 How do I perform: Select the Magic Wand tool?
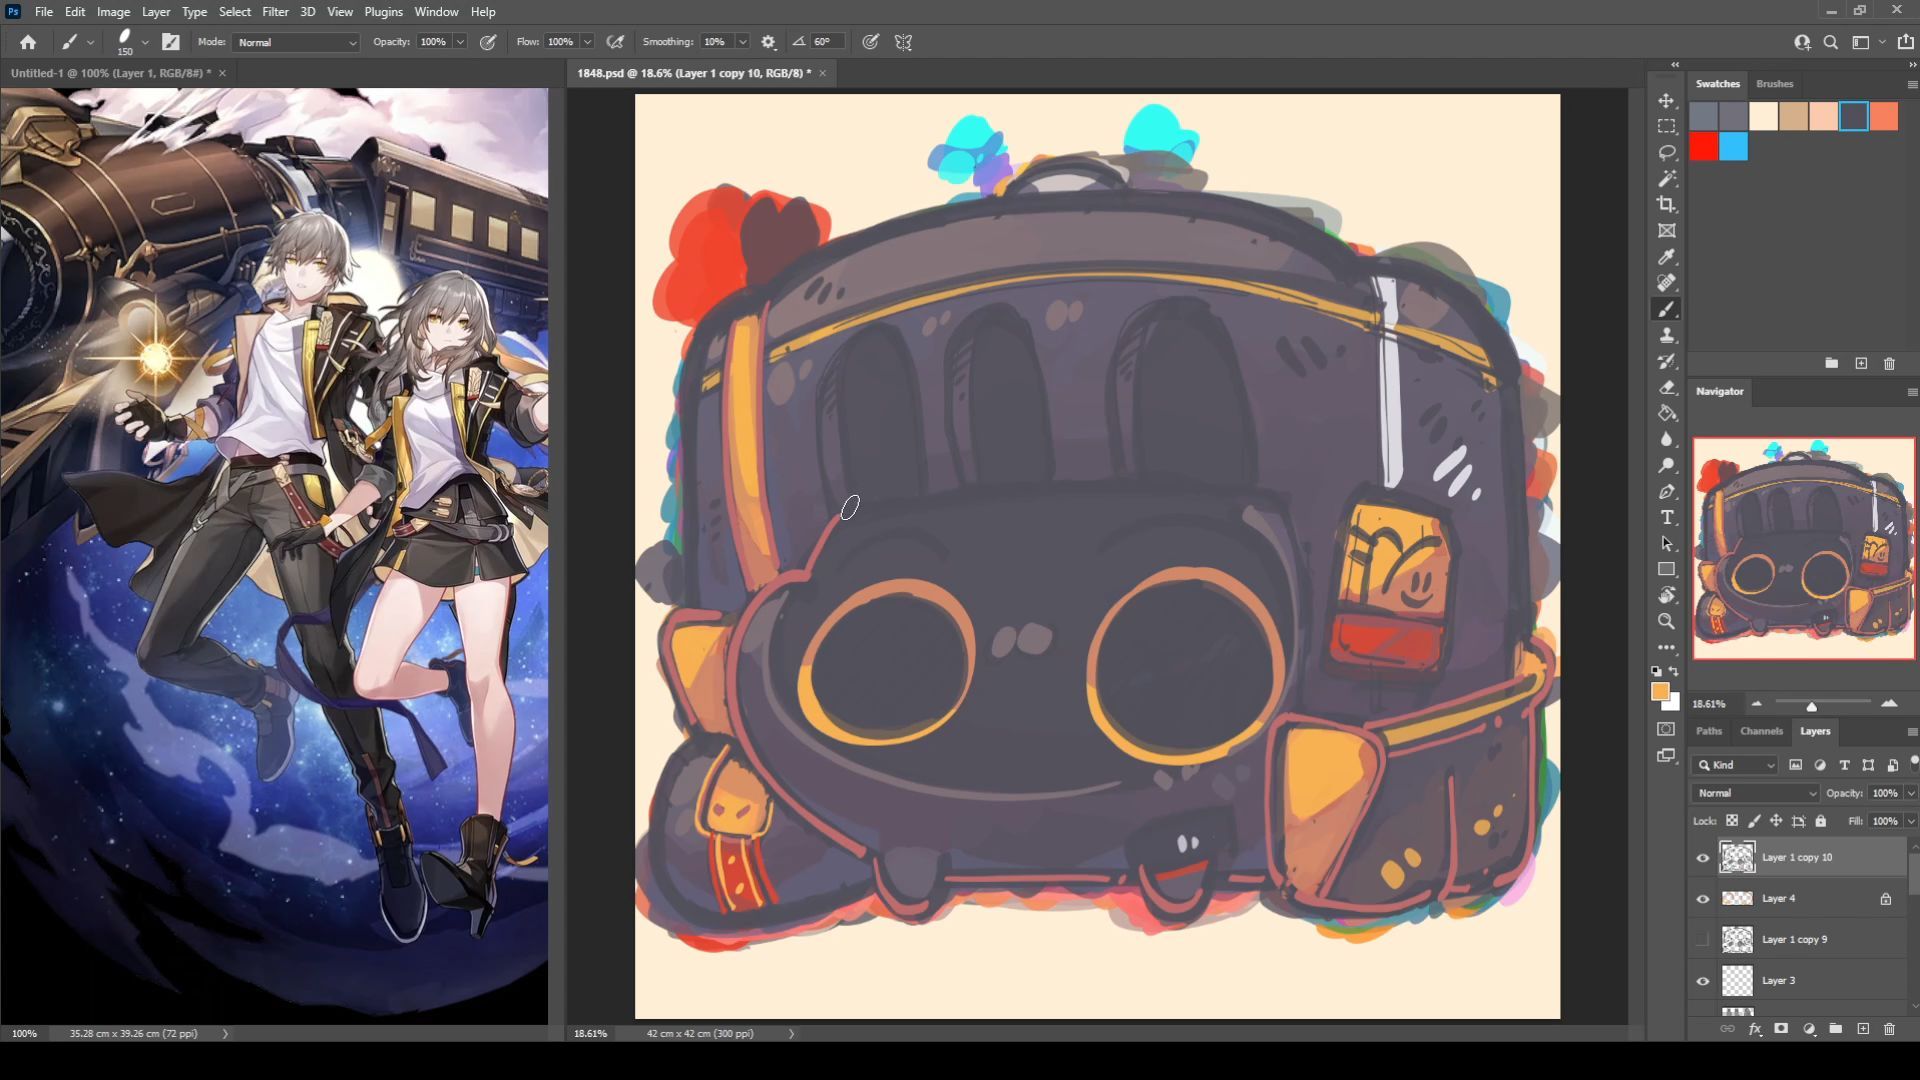click(1666, 179)
